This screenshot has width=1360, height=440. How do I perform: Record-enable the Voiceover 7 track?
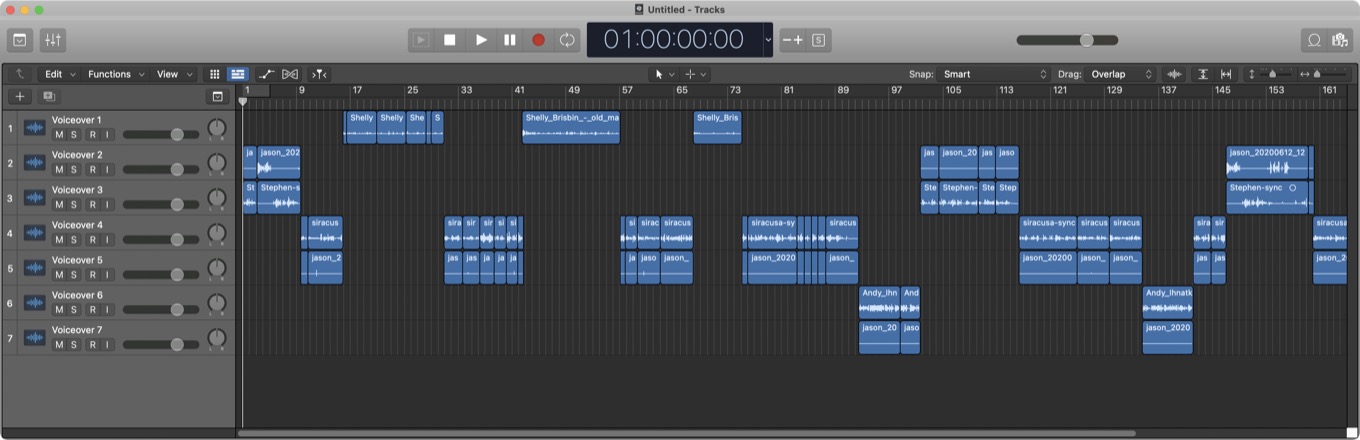tap(93, 345)
